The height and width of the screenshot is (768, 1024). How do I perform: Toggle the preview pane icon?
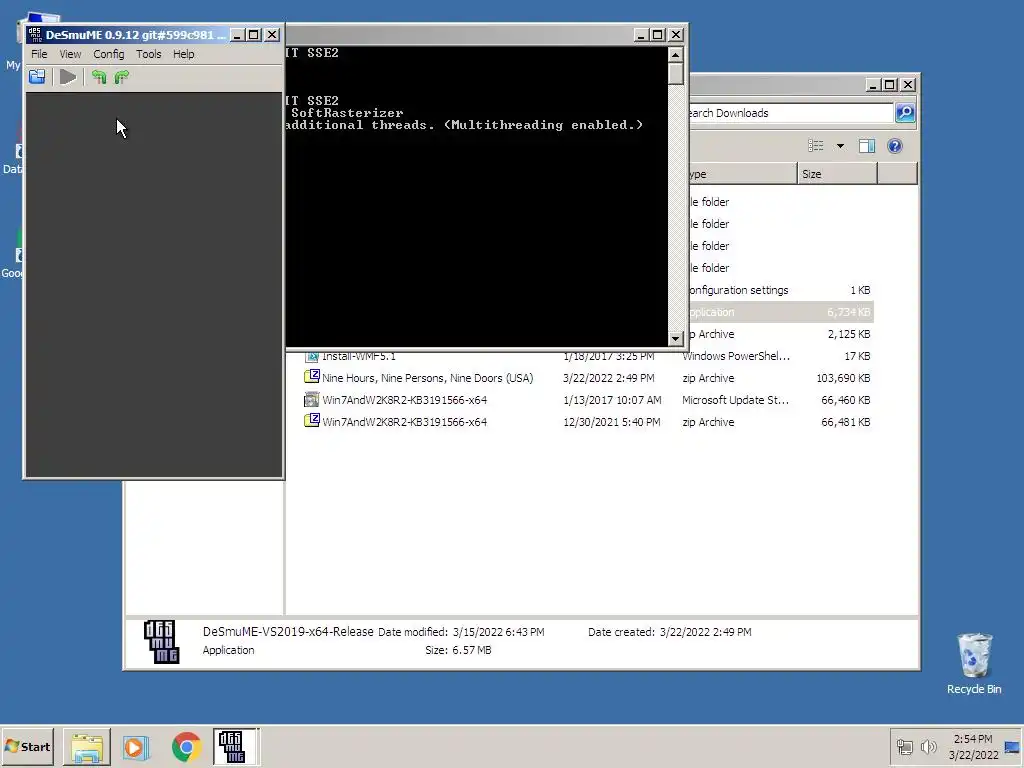click(x=867, y=146)
